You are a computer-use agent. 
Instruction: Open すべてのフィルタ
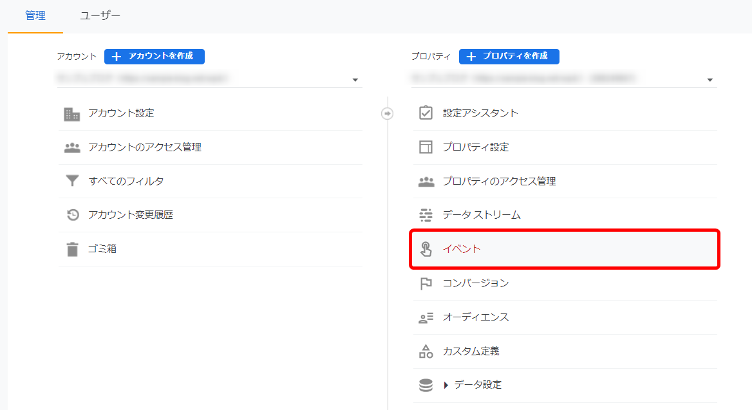point(126,181)
